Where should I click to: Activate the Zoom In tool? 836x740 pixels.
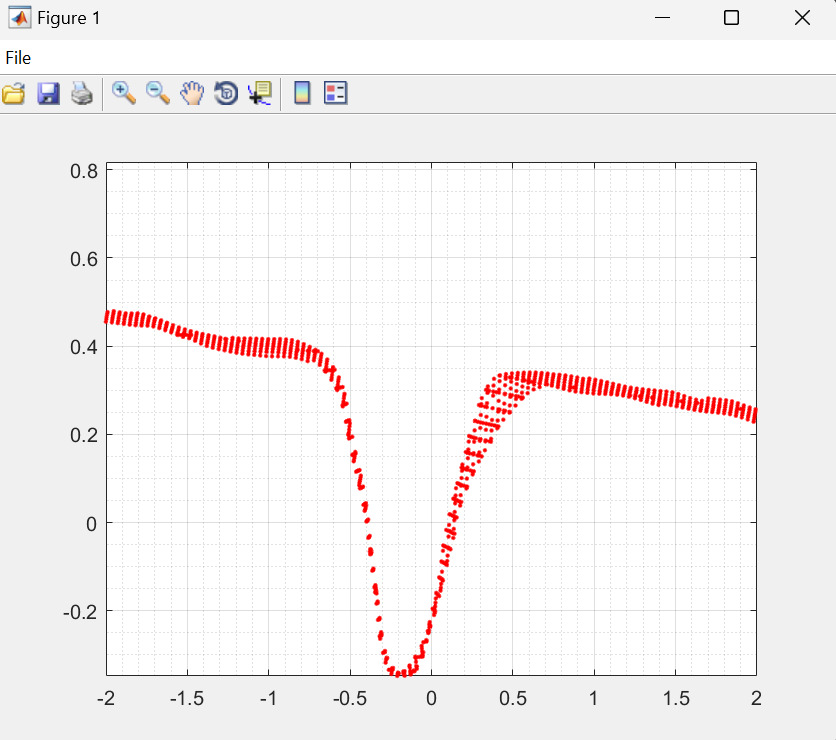point(124,94)
